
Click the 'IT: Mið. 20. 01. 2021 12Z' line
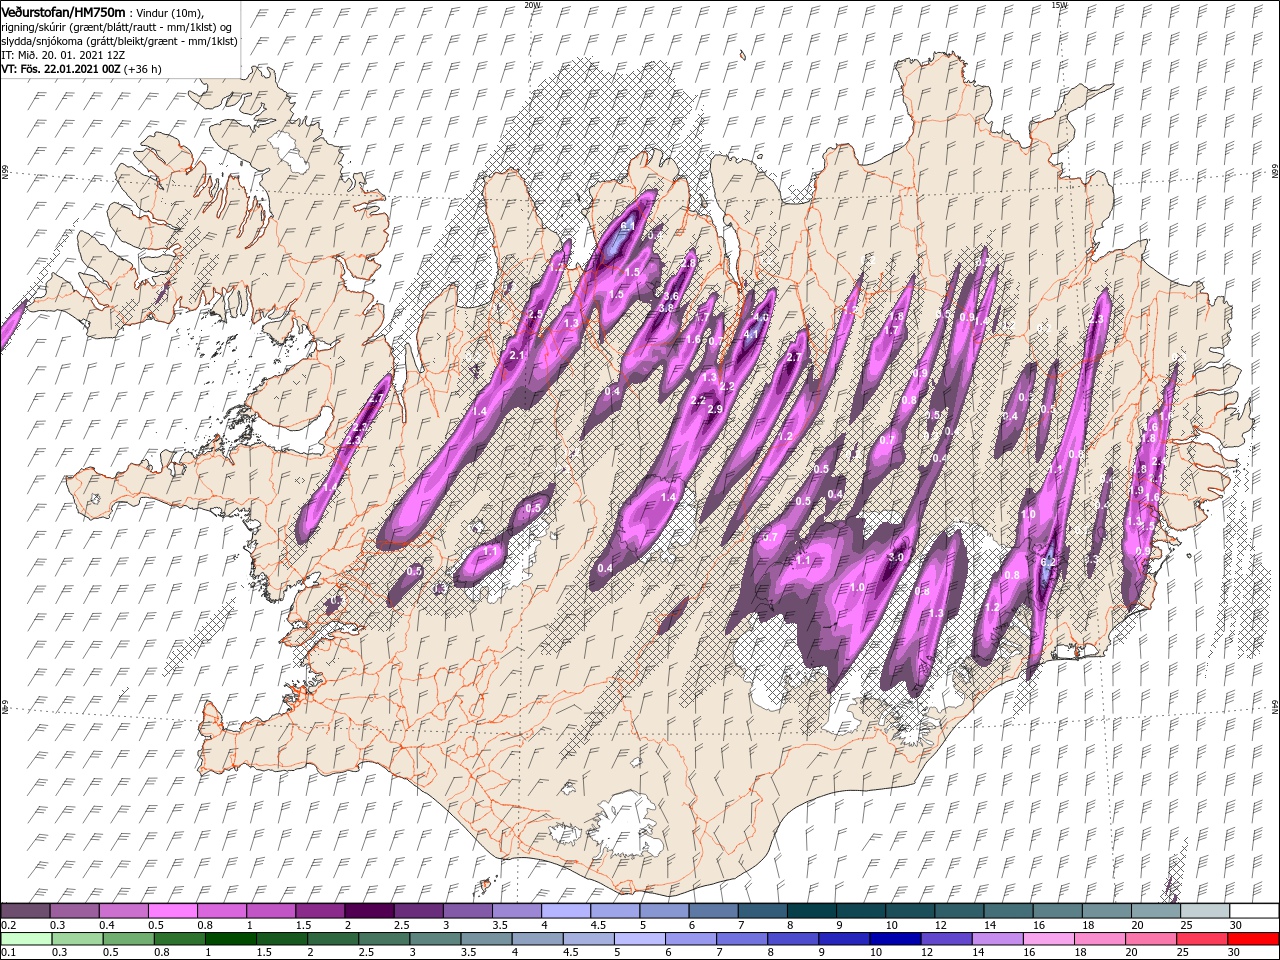[62, 55]
